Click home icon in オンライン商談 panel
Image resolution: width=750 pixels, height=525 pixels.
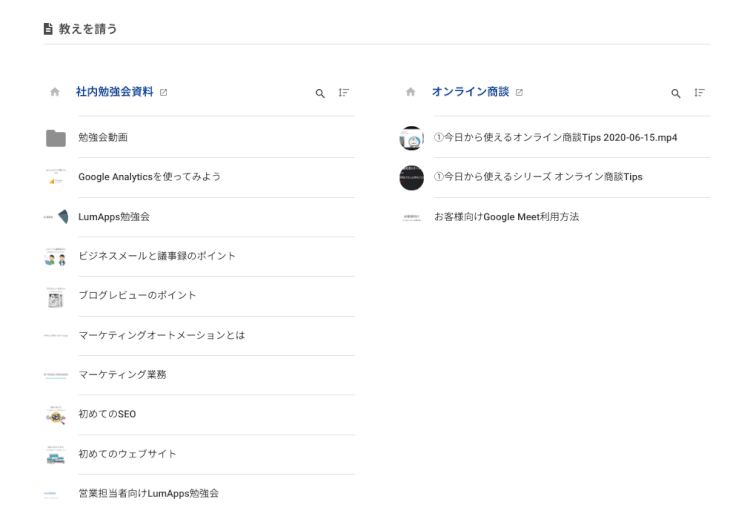[410, 92]
